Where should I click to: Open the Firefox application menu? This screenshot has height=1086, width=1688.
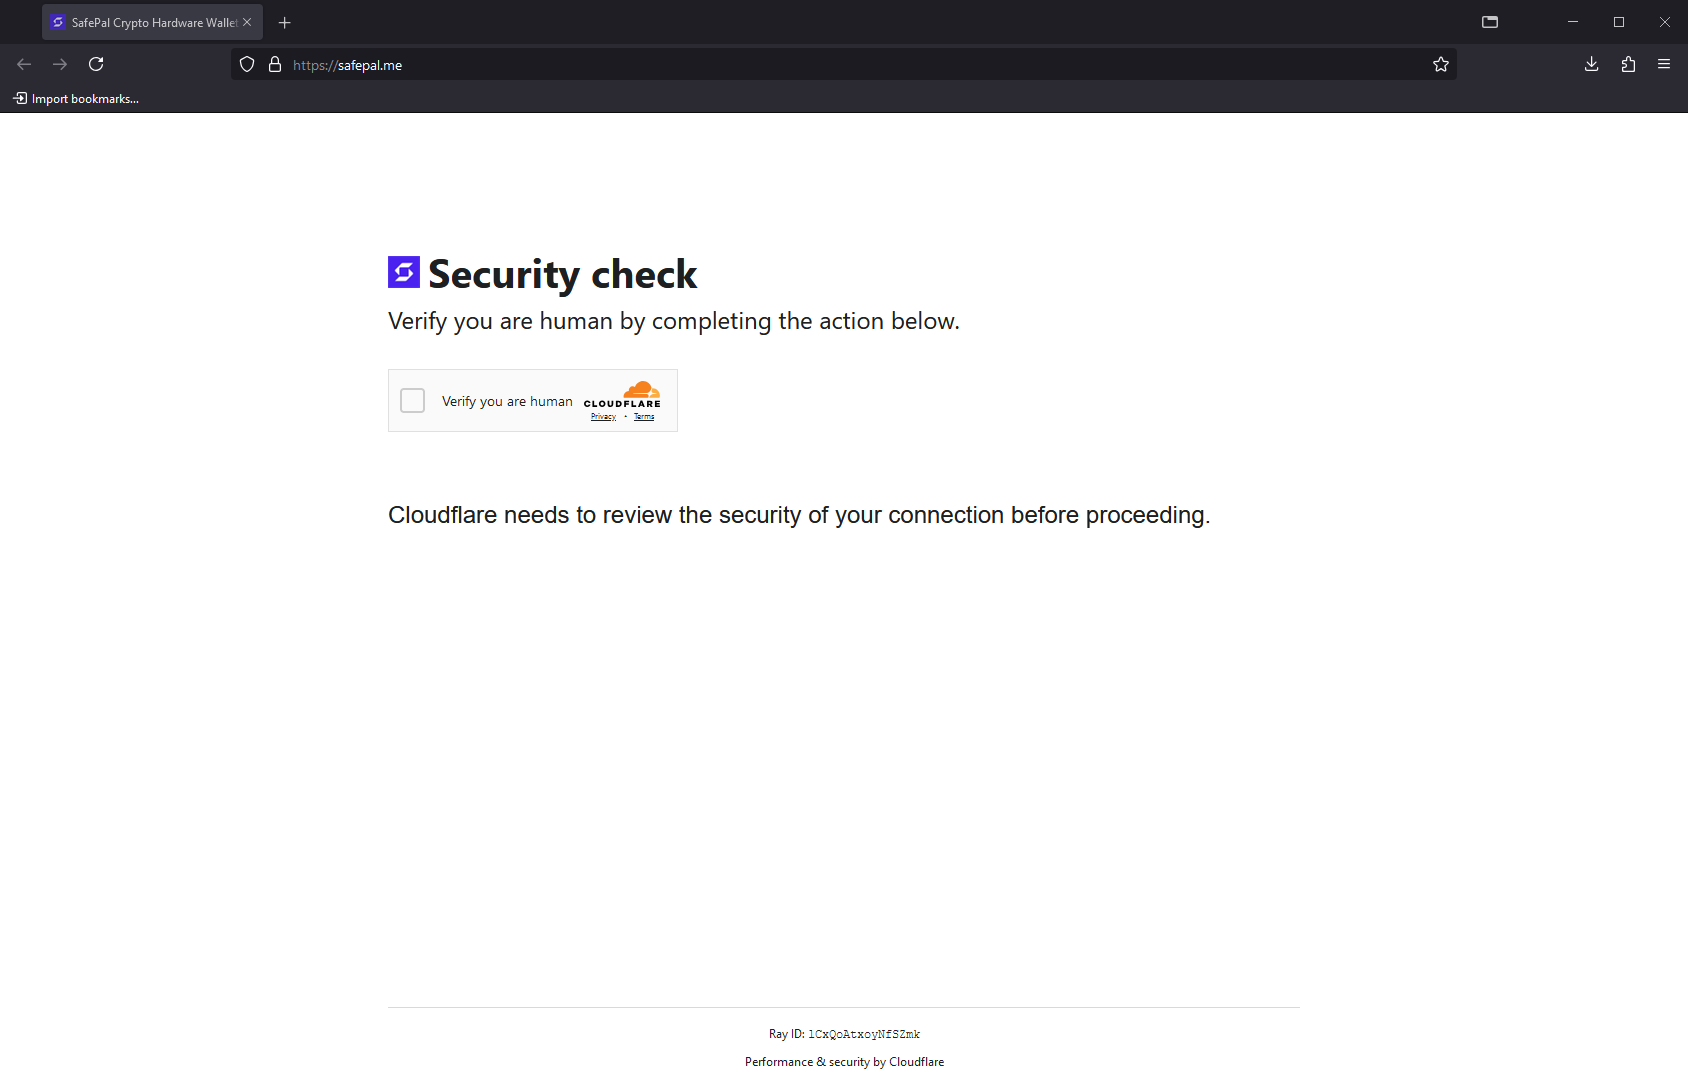1664,64
